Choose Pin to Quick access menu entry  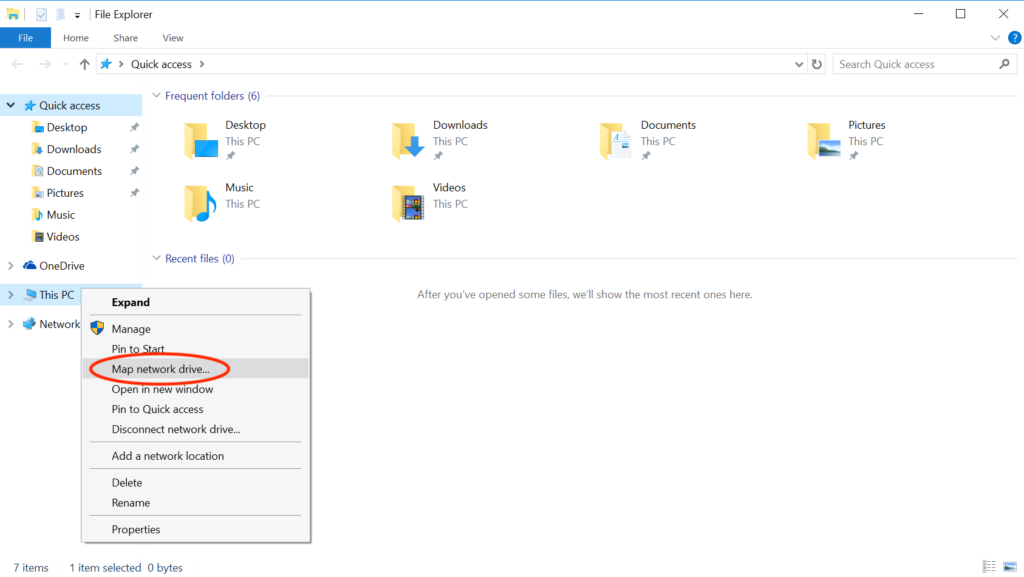tap(196, 409)
